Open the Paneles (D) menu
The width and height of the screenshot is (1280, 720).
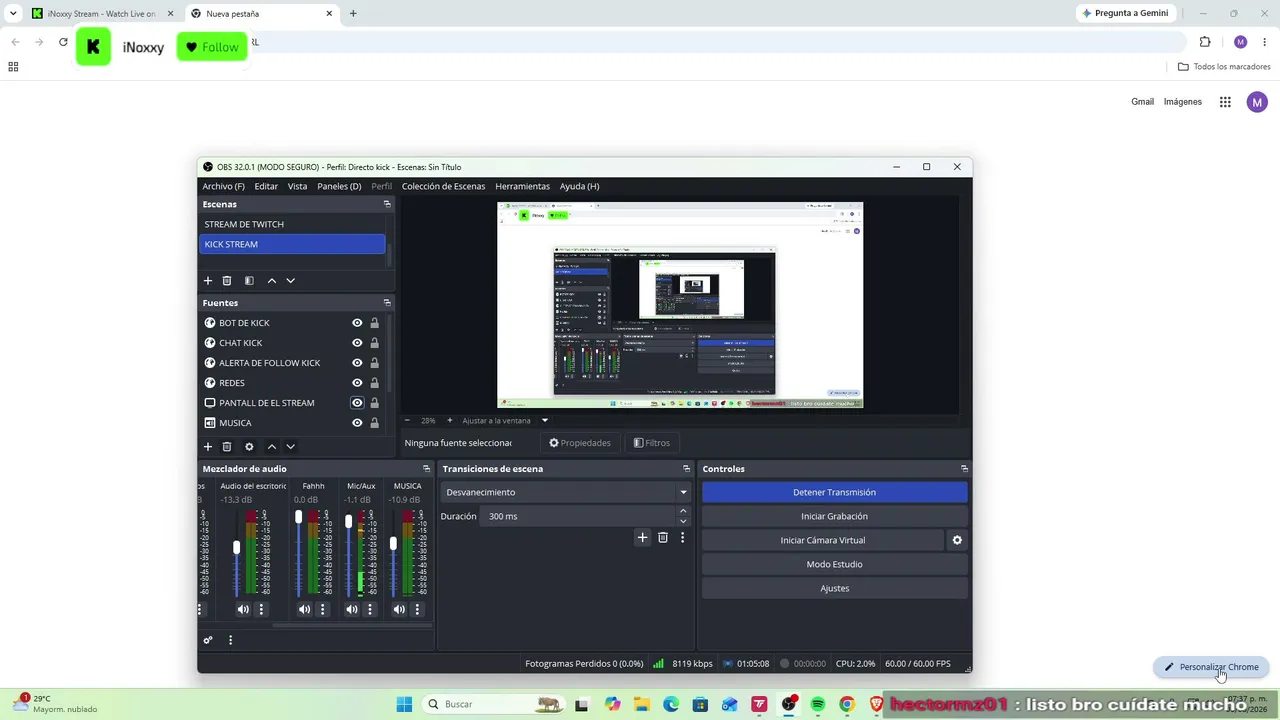(339, 186)
